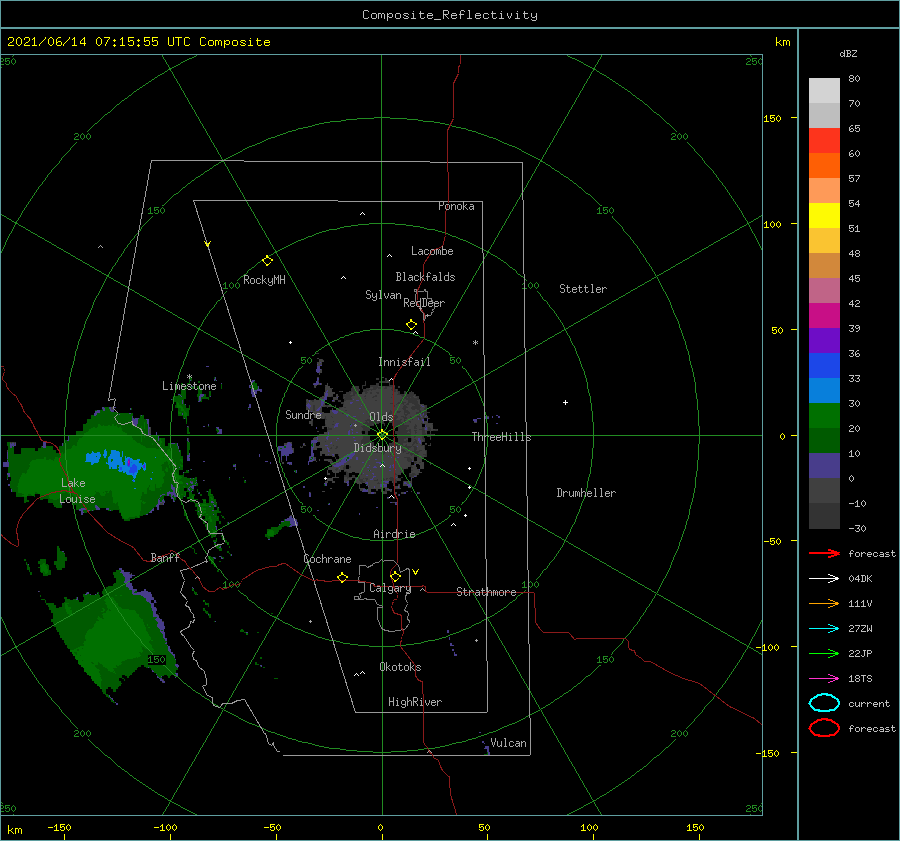The image size is (900, 841).
Task: Select the Stettler city label
Action: [583, 289]
